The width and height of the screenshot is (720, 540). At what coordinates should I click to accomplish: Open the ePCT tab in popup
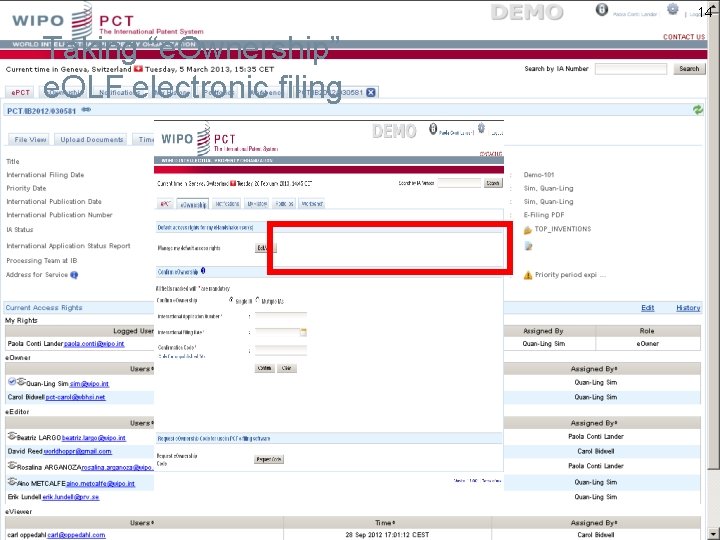point(165,204)
